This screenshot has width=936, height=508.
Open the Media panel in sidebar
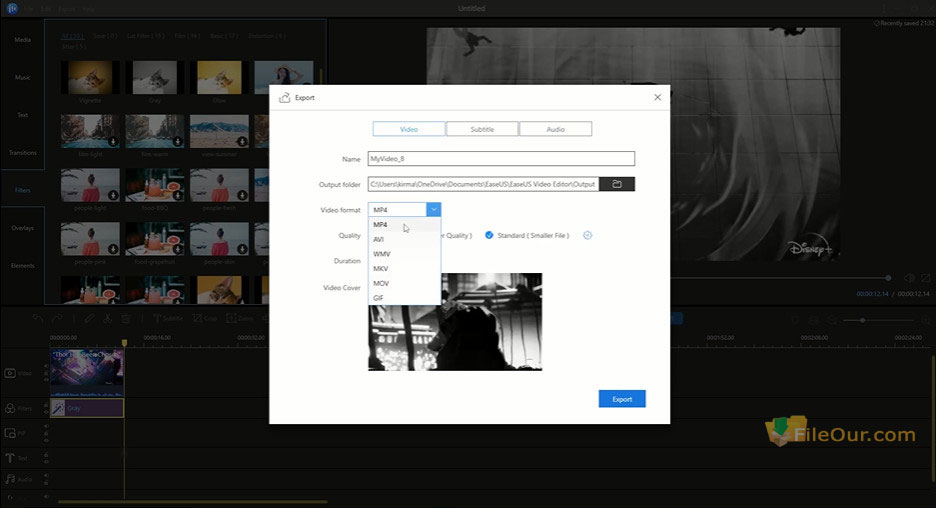tap(22, 39)
